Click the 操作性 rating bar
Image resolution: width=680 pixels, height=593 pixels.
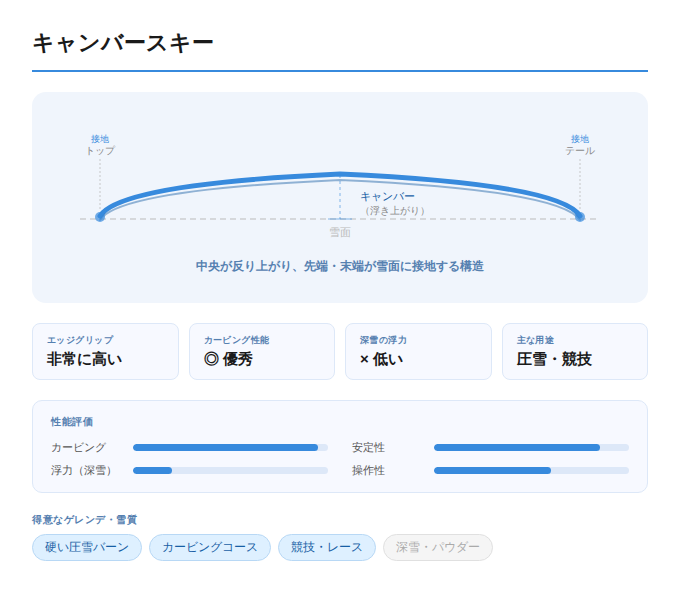[x=531, y=470]
